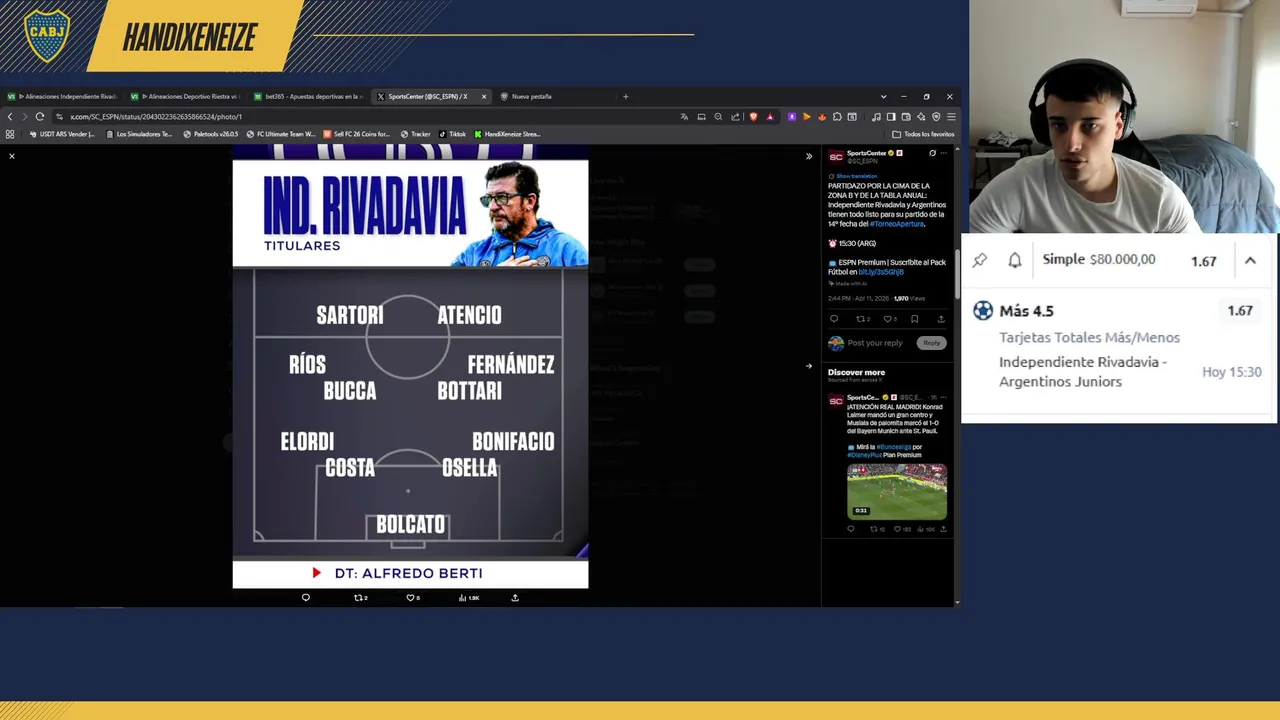The width and height of the screenshot is (1280, 720).
Task: Repost from the sidebar post actions row
Action: [862, 319]
